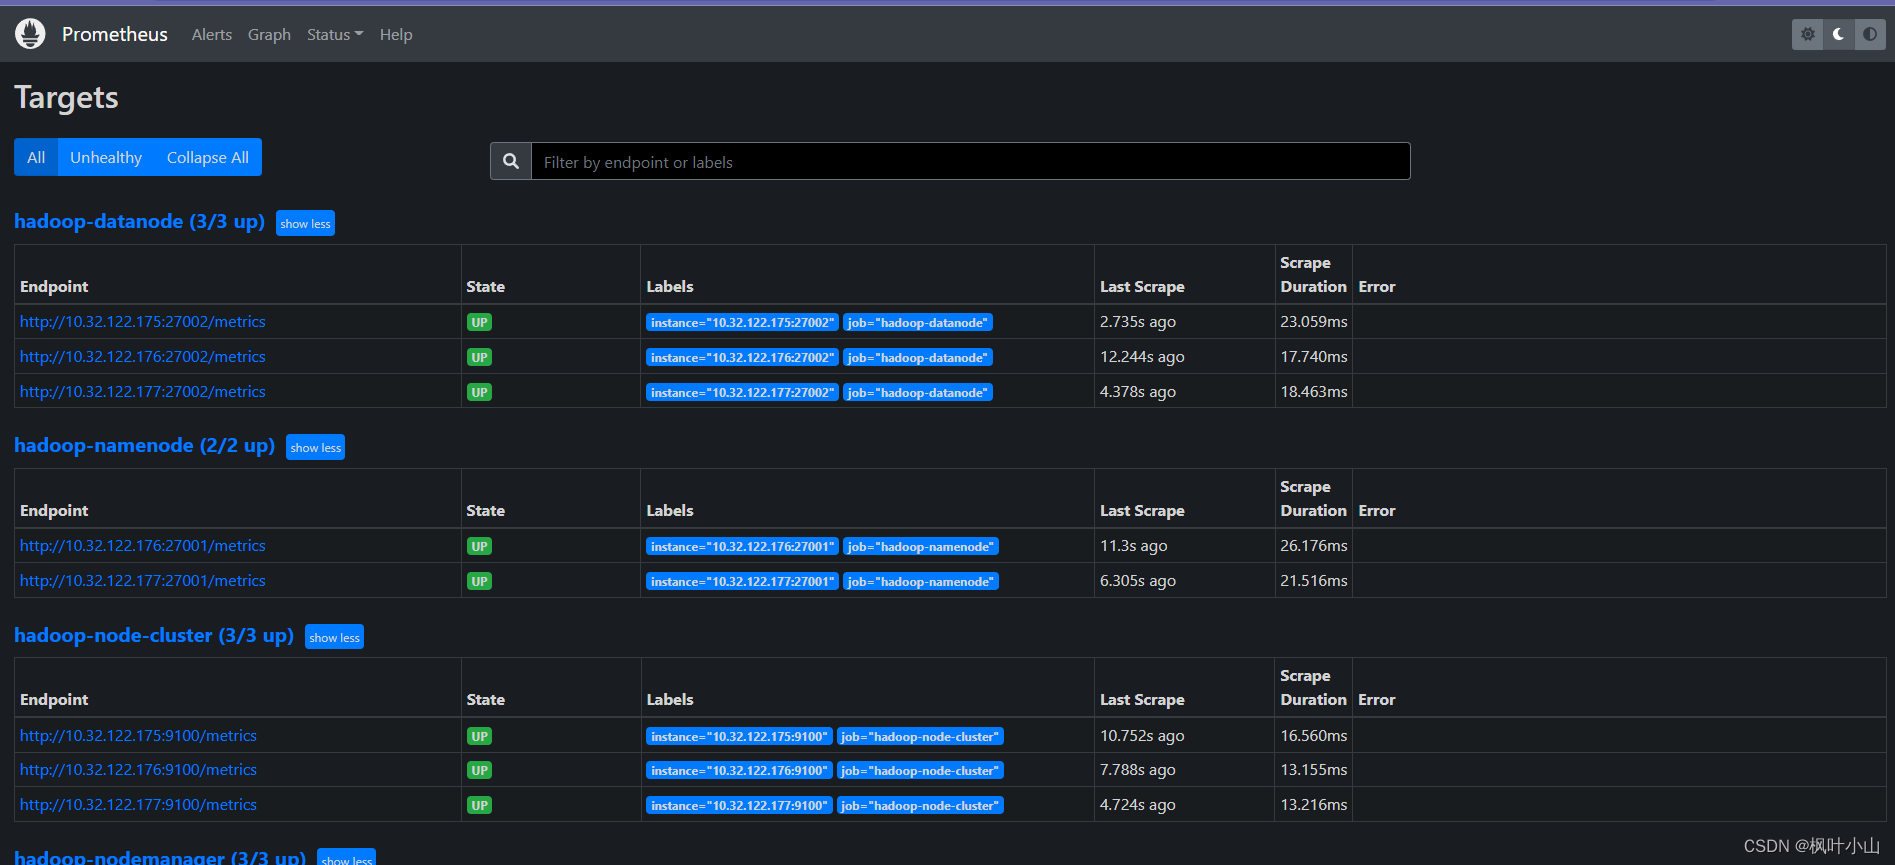
Task: Open endpoint 10.32.122.177:27001/metrics
Action: click(143, 581)
